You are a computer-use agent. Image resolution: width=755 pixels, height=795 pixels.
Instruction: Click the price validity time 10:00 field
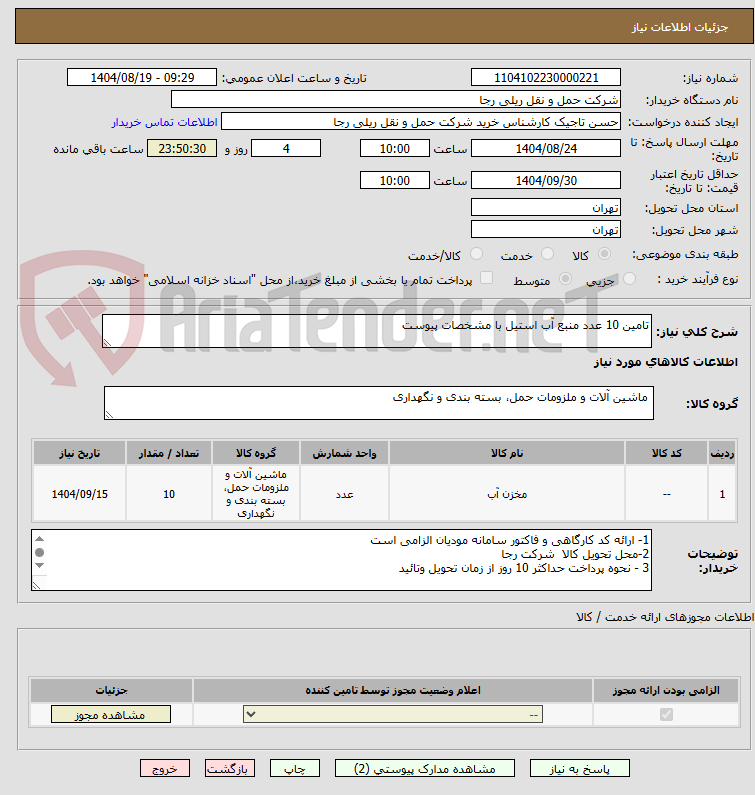[x=394, y=180]
